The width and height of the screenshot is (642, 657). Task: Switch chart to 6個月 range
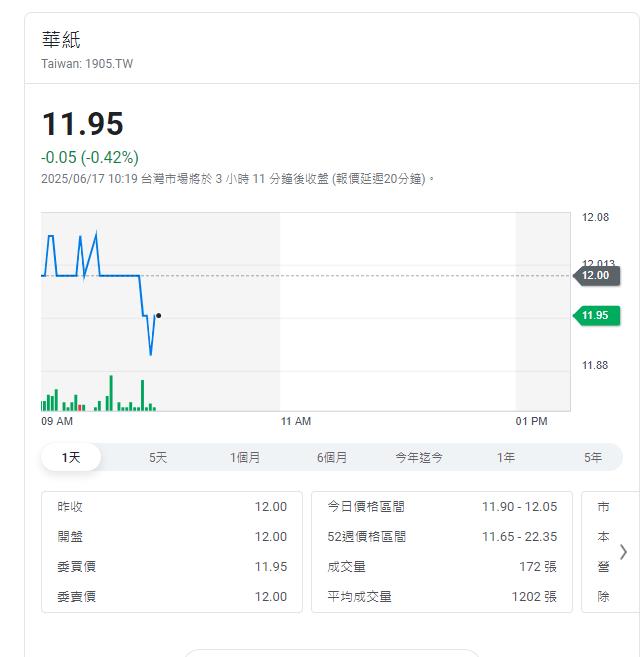coord(332,457)
